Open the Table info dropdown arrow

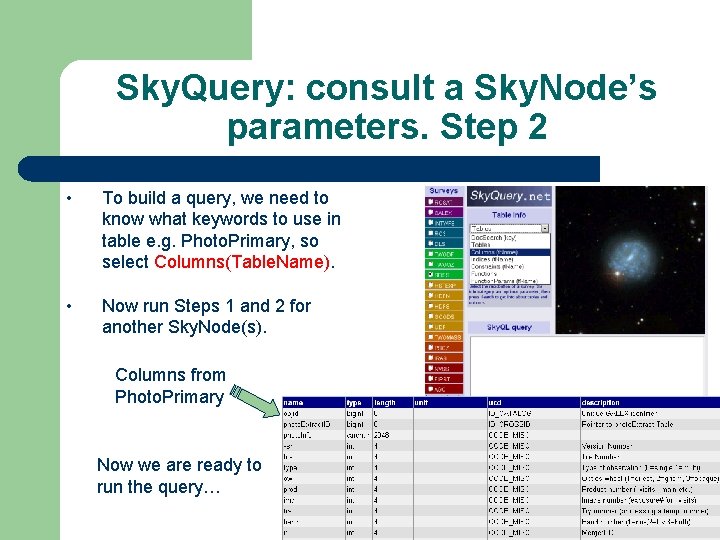coord(545,228)
